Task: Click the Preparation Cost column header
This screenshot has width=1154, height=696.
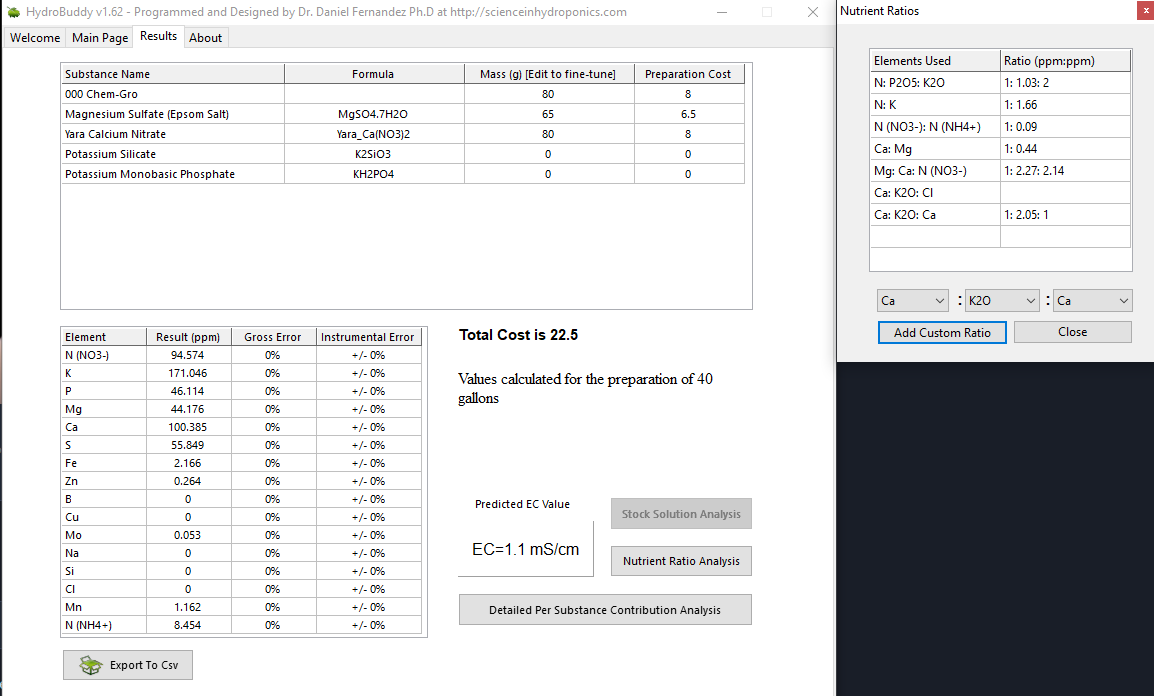Action: tap(689, 74)
